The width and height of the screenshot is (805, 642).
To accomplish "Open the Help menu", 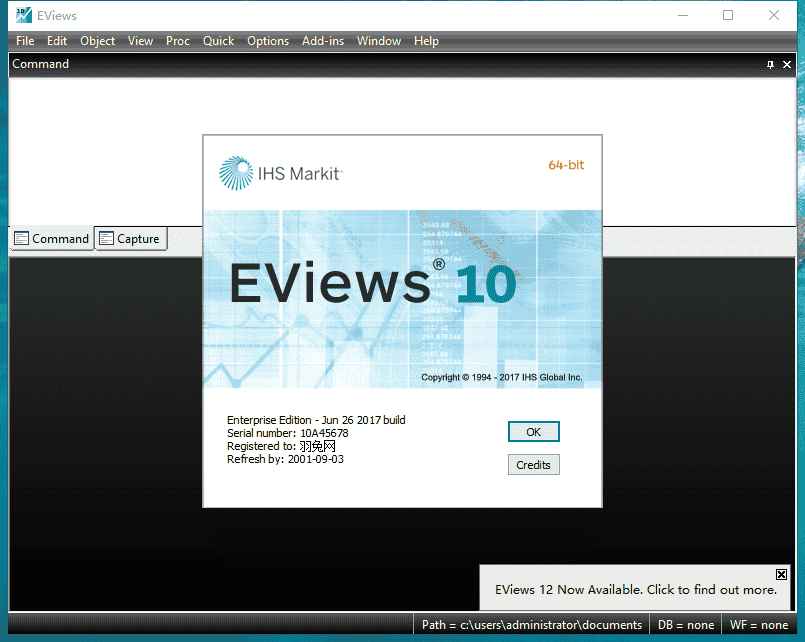I will 426,41.
